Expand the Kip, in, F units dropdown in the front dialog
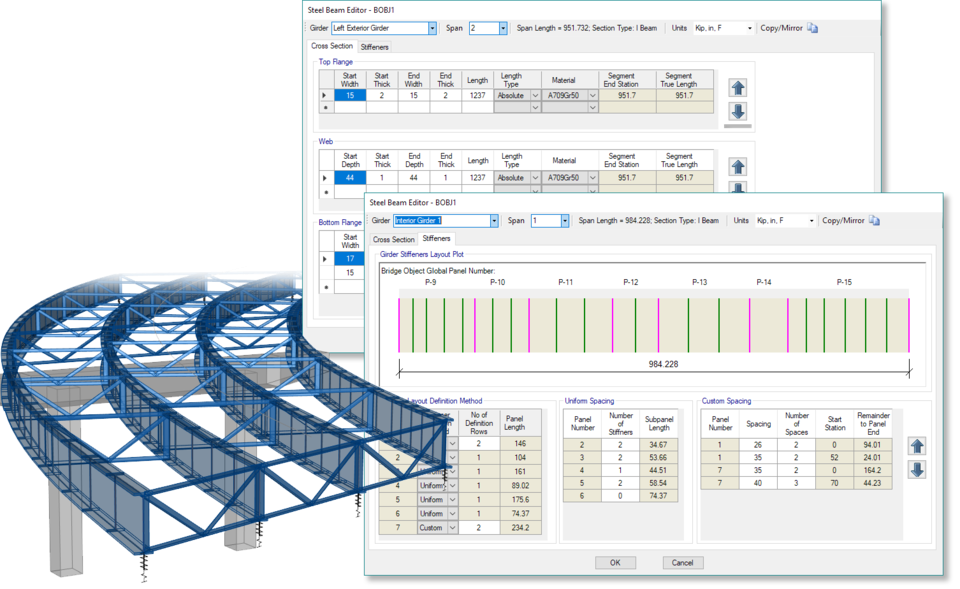The height and width of the screenshot is (589, 960). point(811,221)
